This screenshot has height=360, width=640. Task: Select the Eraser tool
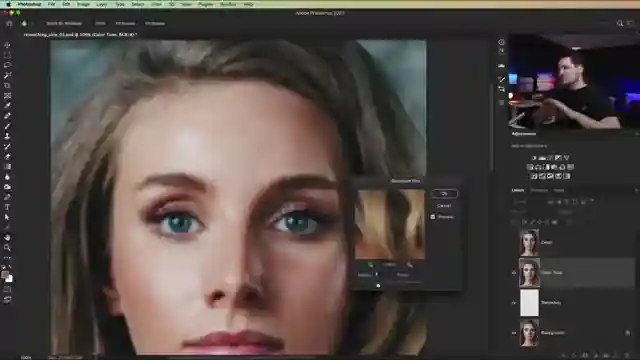[7, 156]
